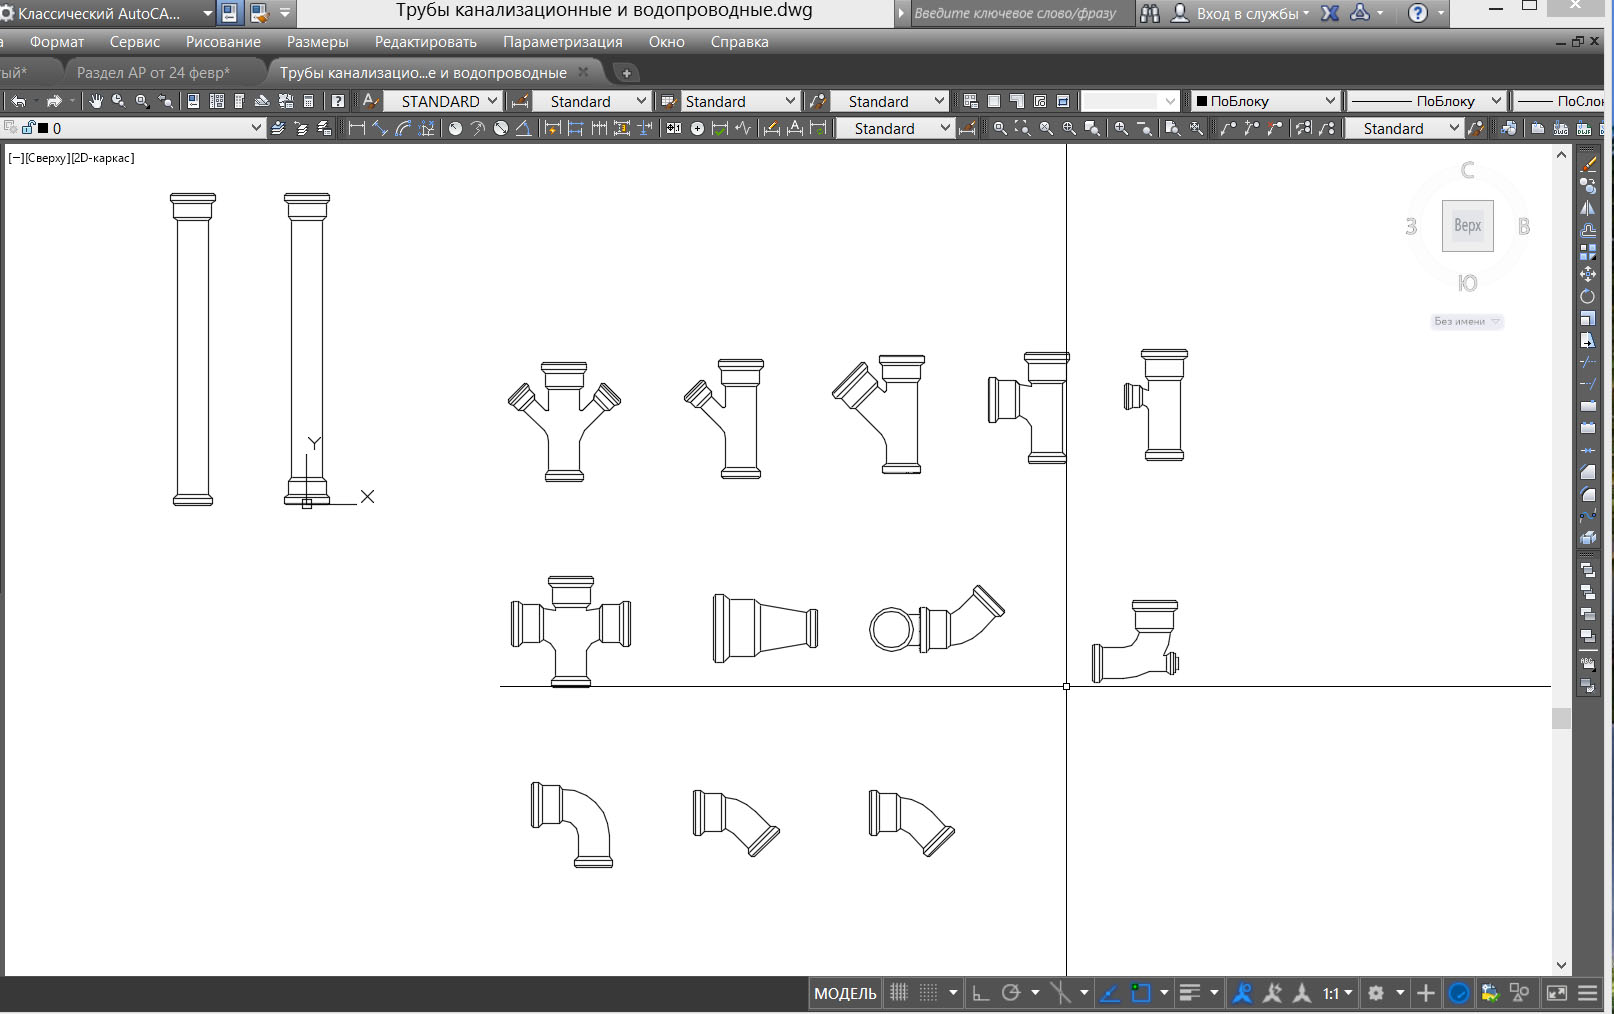
Task: Toggle object snap tracking in status bar
Action: click(x=1110, y=993)
